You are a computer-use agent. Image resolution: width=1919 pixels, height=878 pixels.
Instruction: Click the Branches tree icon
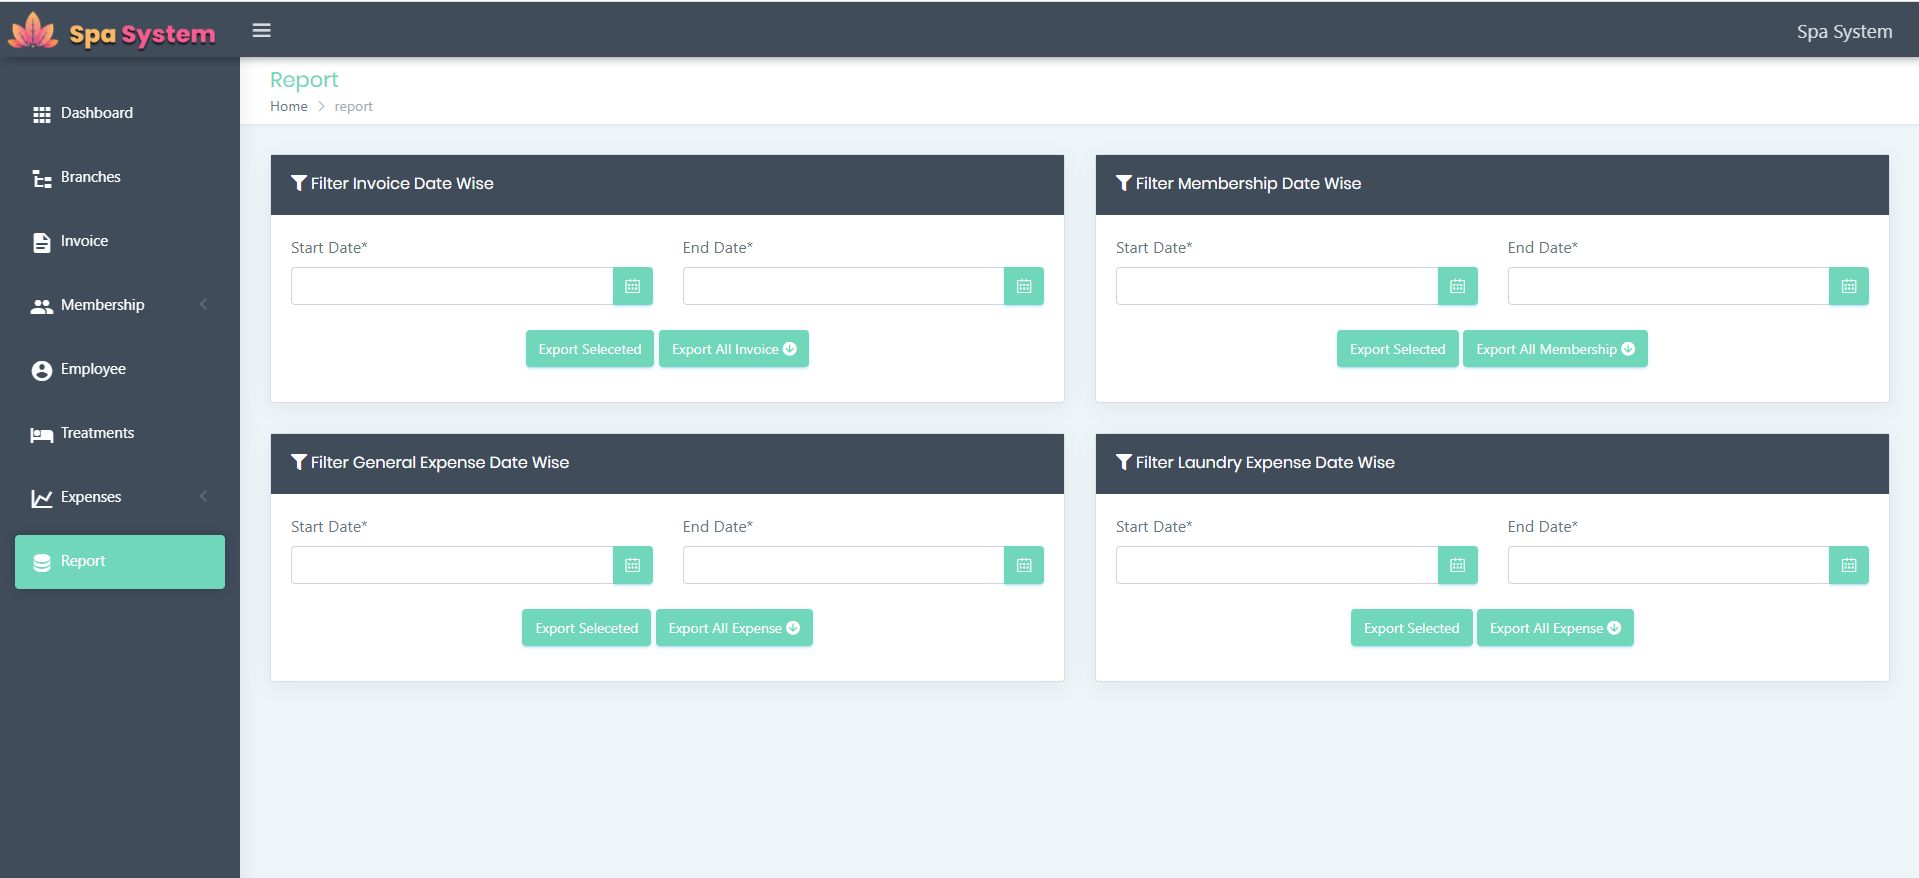(41, 178)
